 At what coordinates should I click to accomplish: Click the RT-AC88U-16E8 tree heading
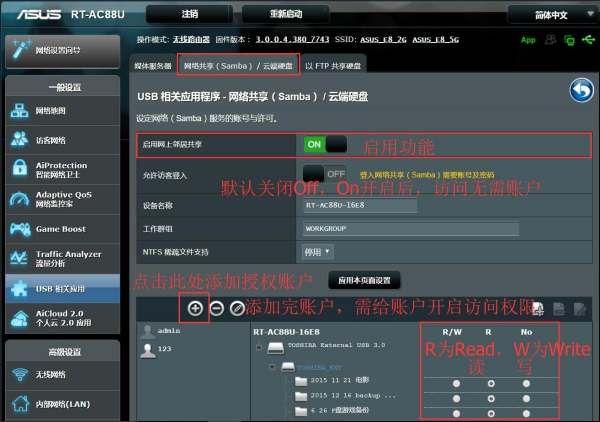tap(286, 332)
